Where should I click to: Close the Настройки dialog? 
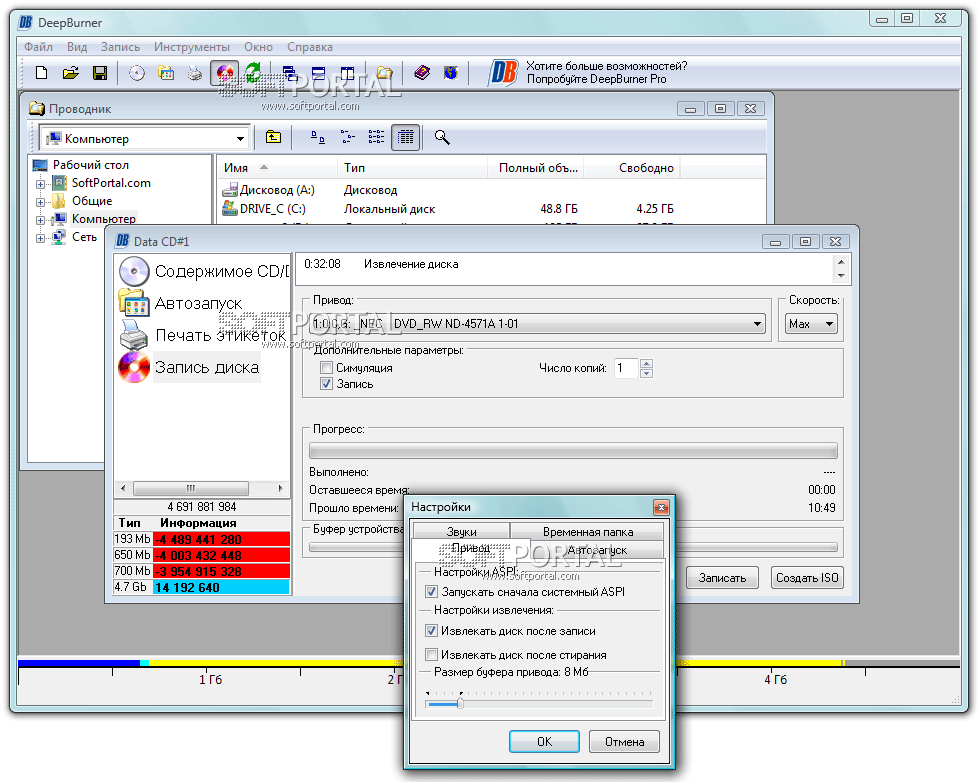(x=661, y=507)
